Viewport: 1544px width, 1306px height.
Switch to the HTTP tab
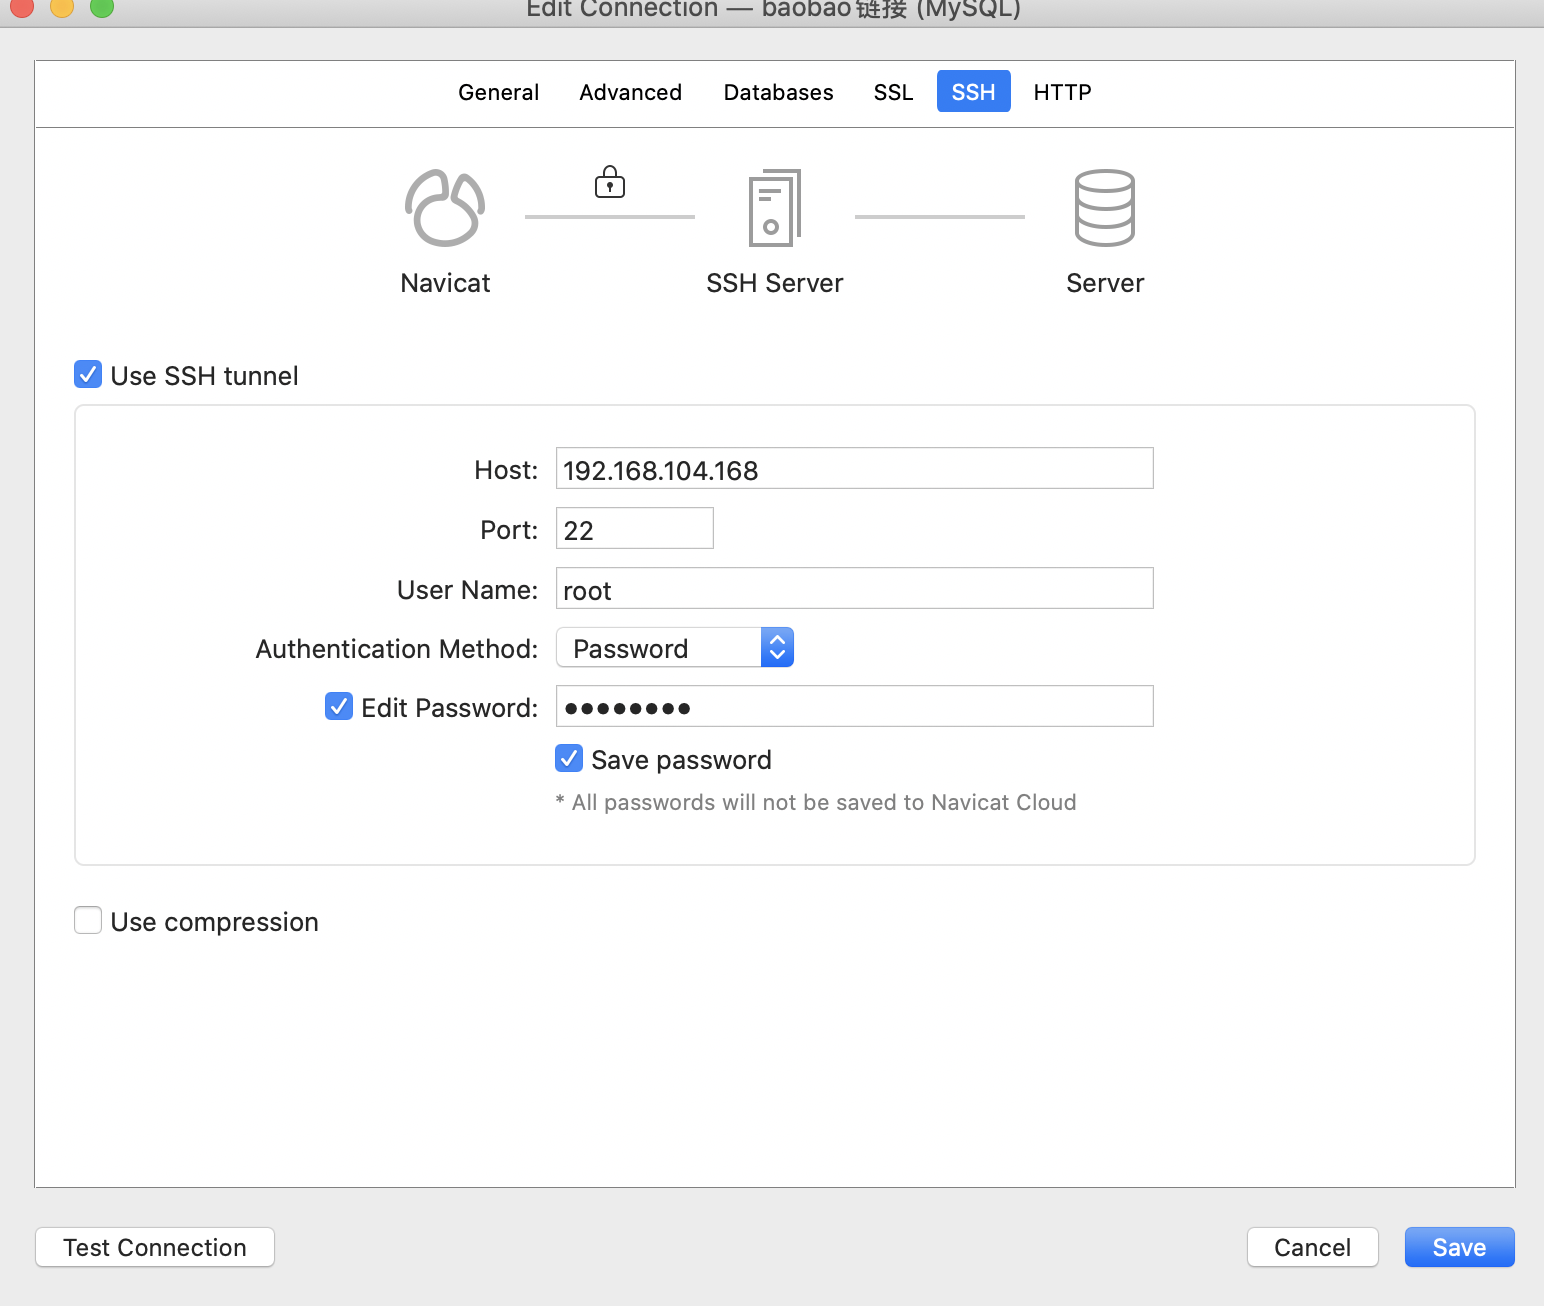click(1062, 92)
